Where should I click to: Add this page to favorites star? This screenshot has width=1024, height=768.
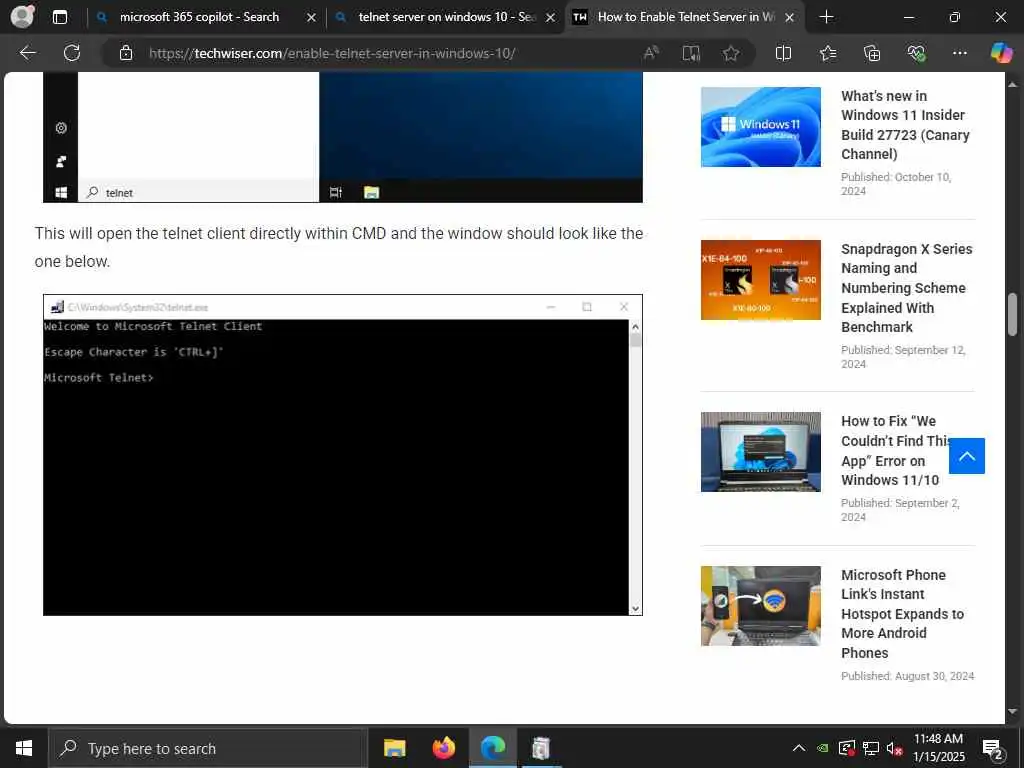point(731,53)
